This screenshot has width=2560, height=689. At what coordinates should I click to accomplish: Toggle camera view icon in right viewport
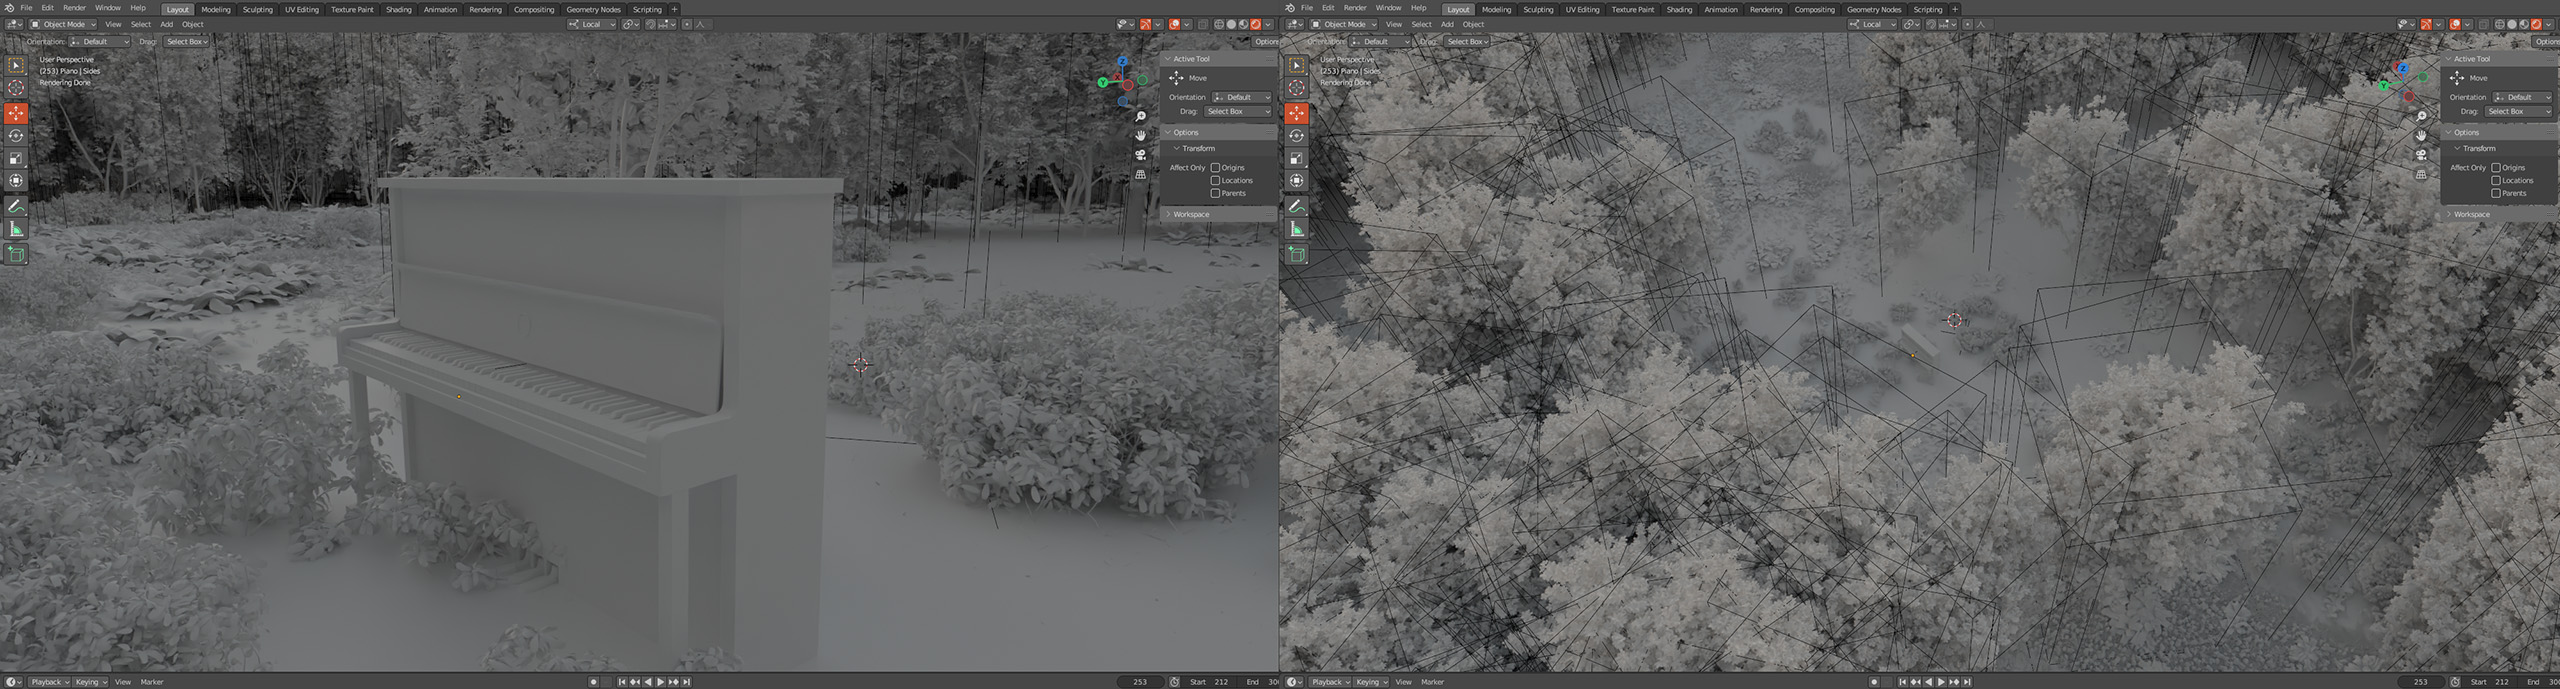(x=2421, y=155)
